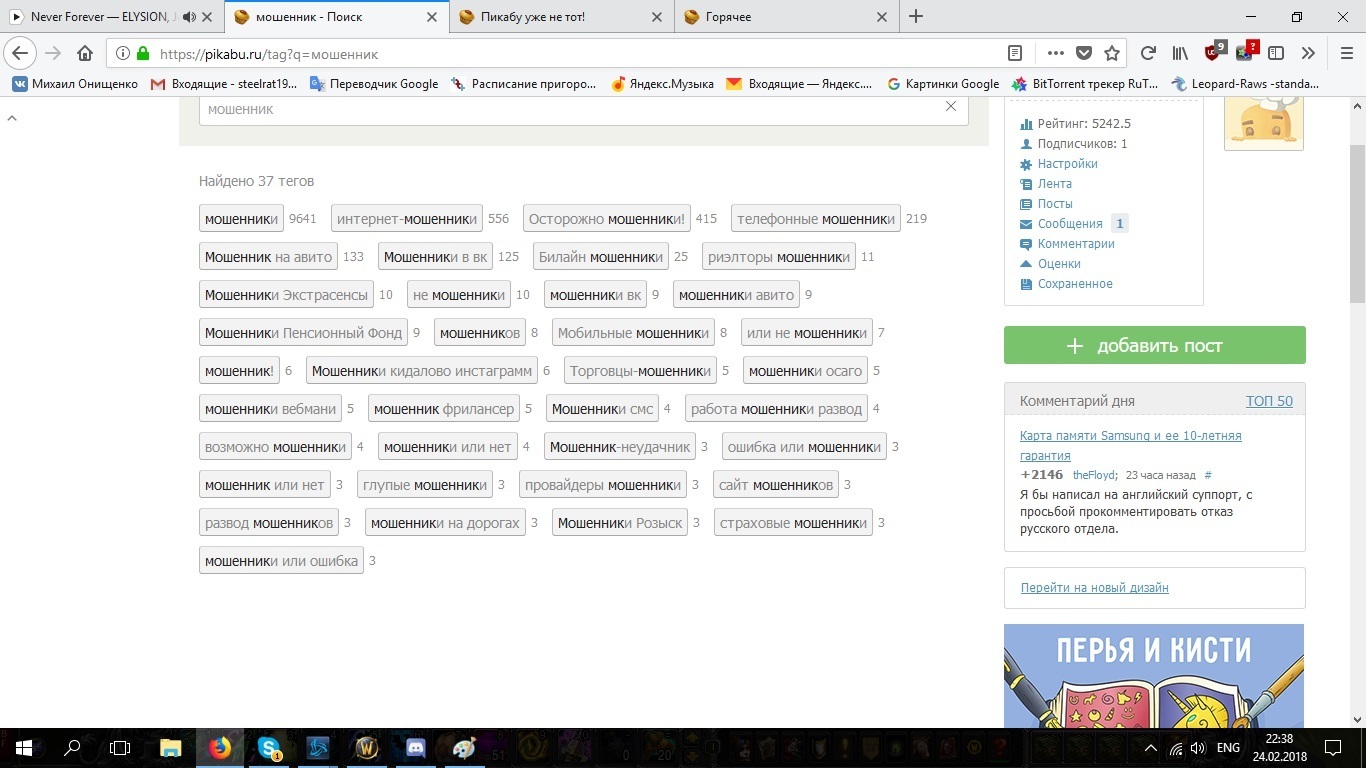
Task: Click the green 'добавить пост' button
Action: click(1154, 345)
